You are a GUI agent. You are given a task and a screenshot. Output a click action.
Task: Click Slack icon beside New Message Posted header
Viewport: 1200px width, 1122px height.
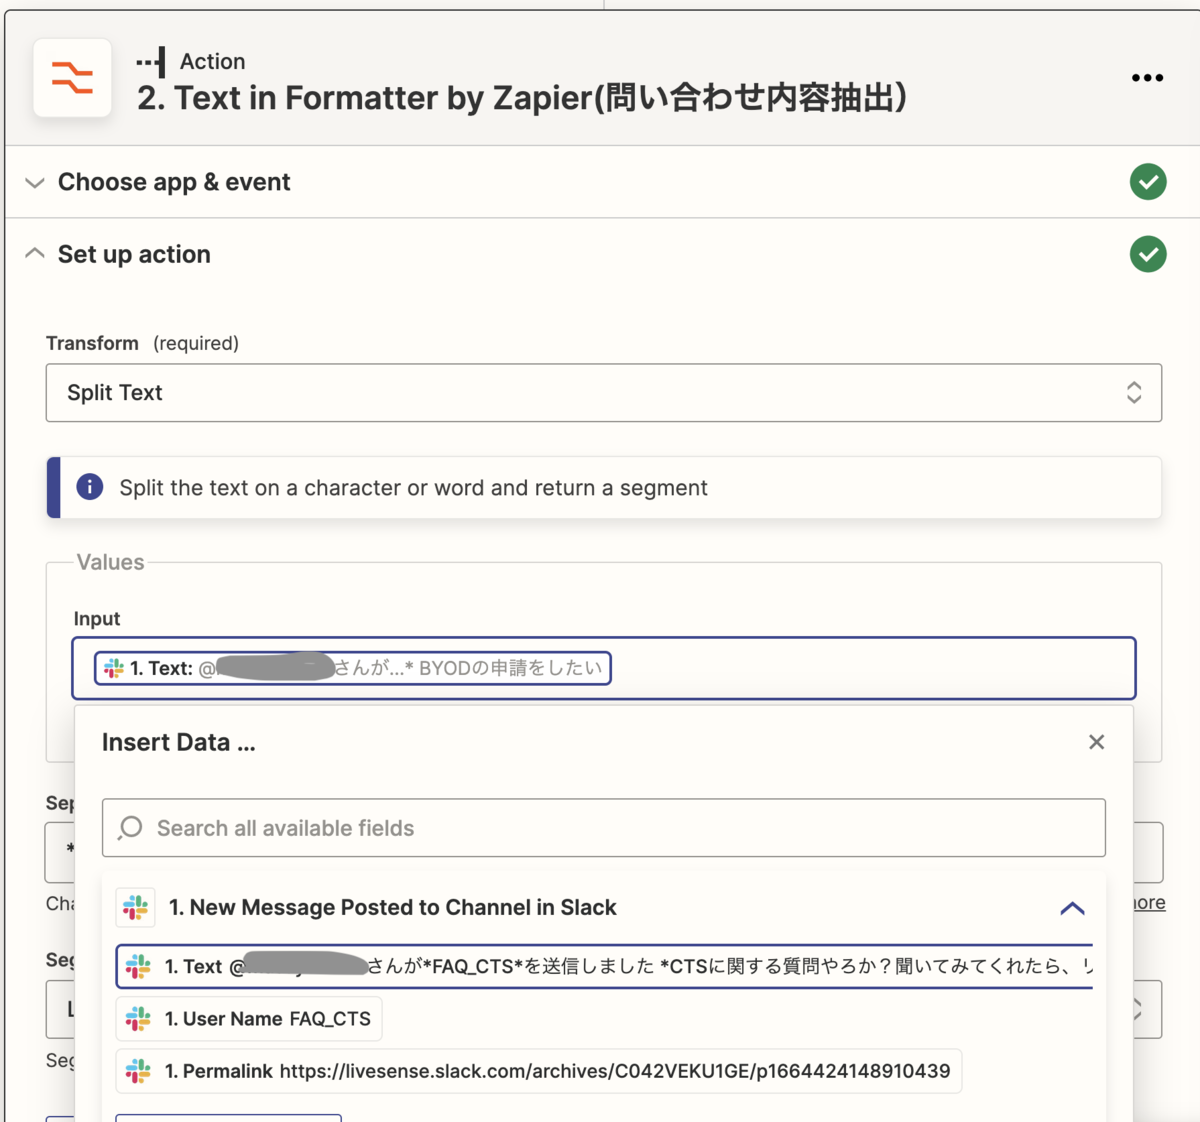(136, 907)
